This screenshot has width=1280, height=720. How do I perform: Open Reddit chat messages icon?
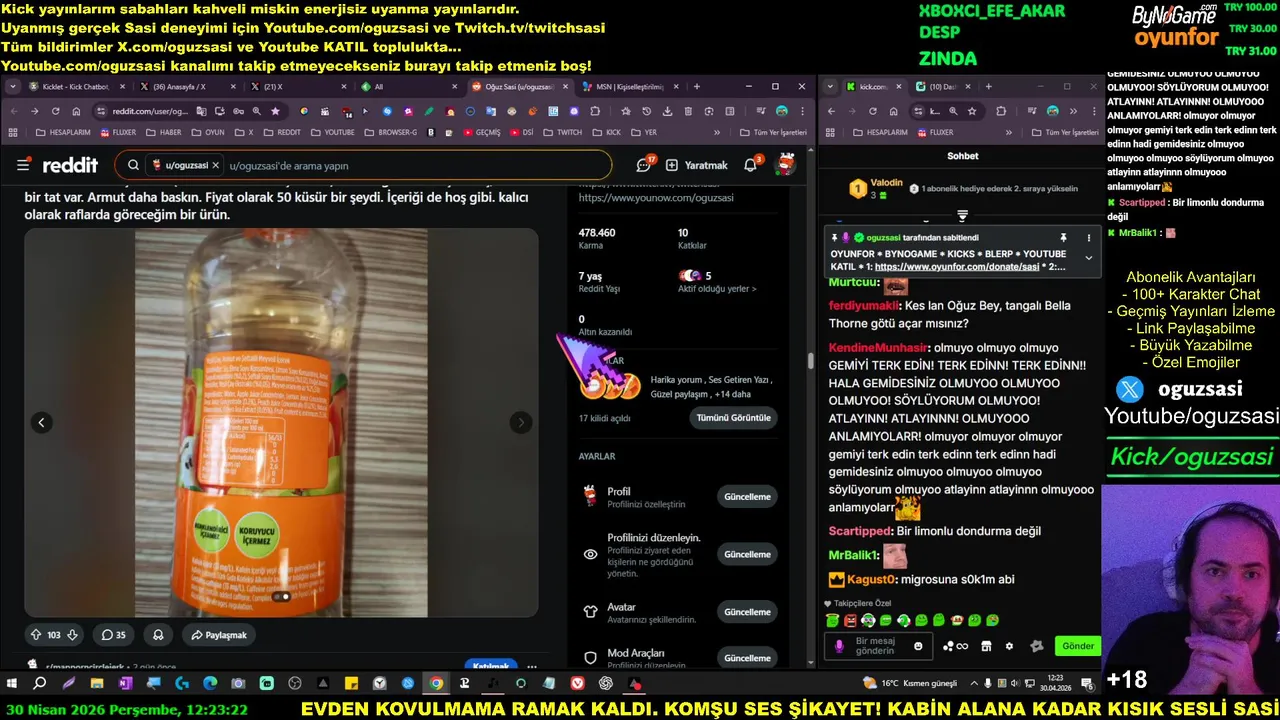point(644,165)
